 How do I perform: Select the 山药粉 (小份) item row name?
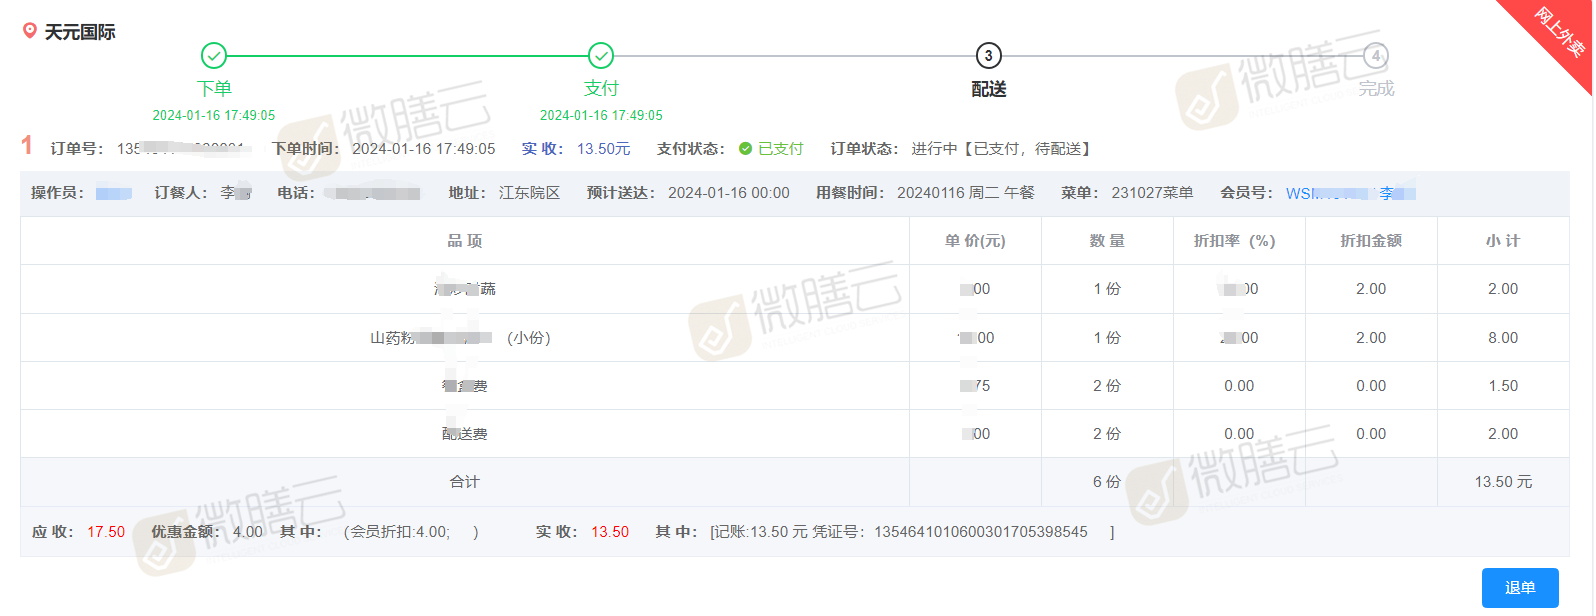pos(460,338)
